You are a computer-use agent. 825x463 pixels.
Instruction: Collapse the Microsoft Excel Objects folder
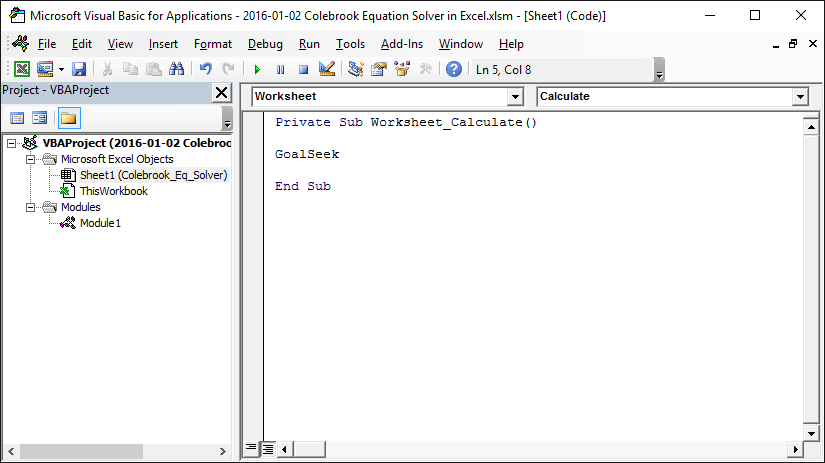click(x=31, y=159)
